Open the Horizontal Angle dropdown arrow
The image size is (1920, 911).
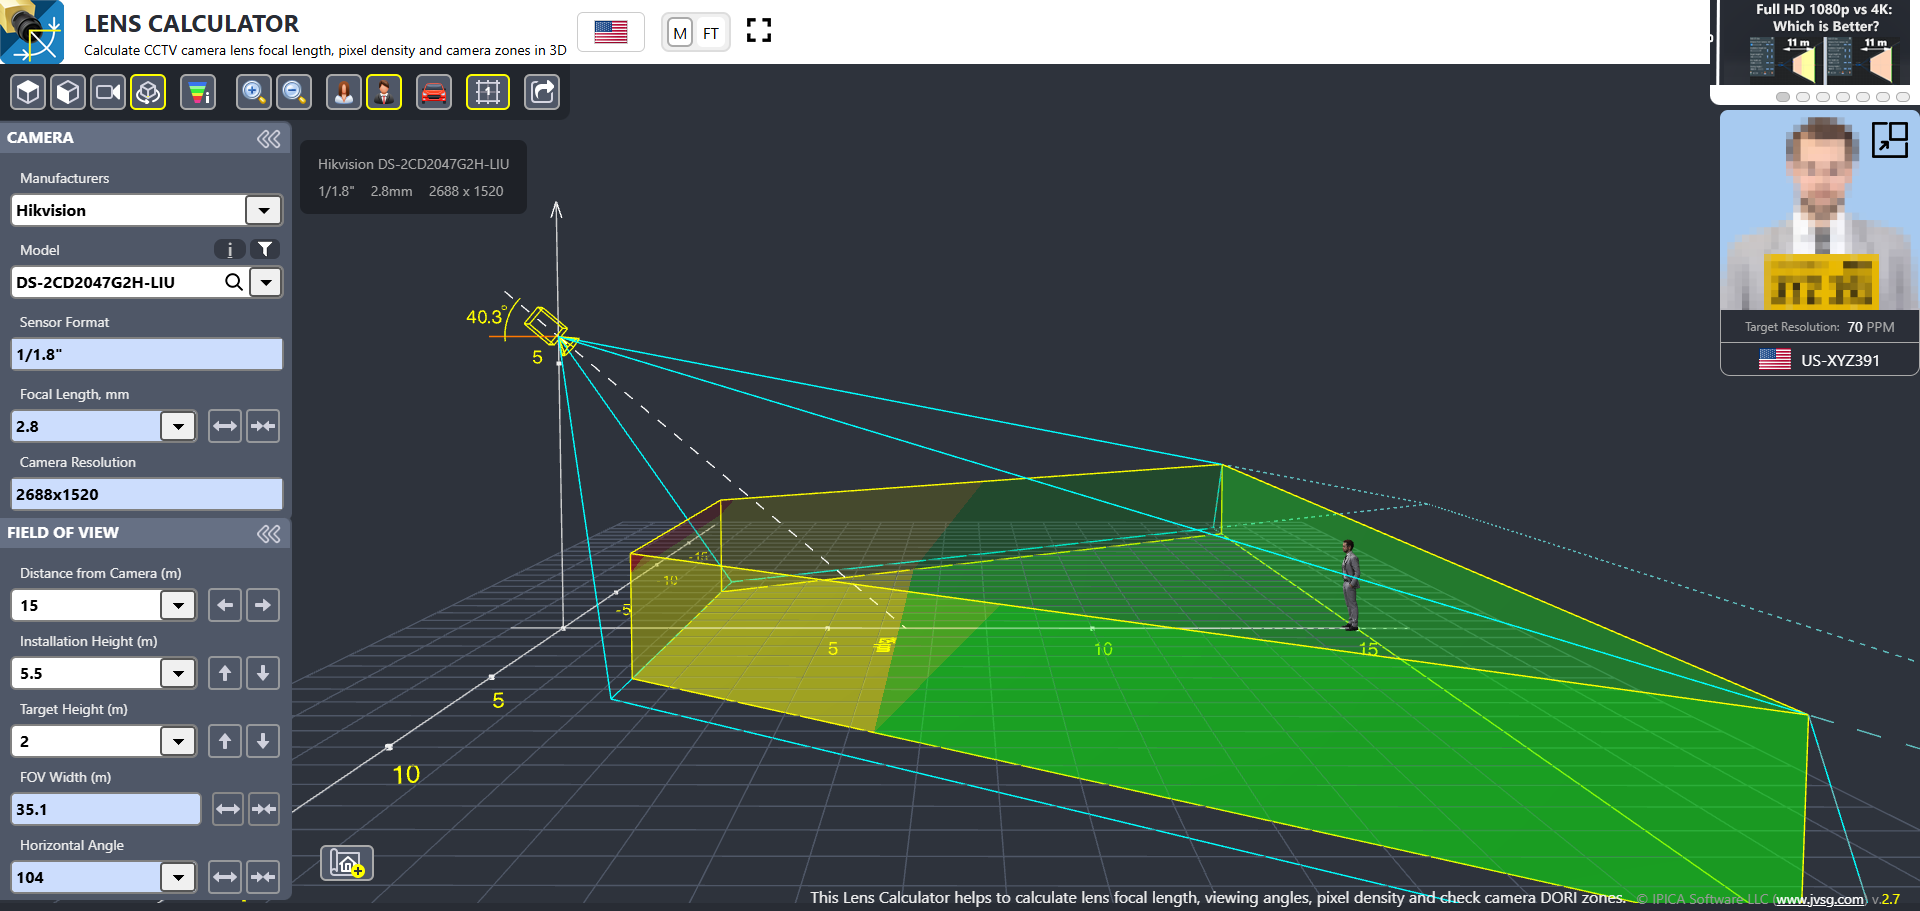coord(178,877)
